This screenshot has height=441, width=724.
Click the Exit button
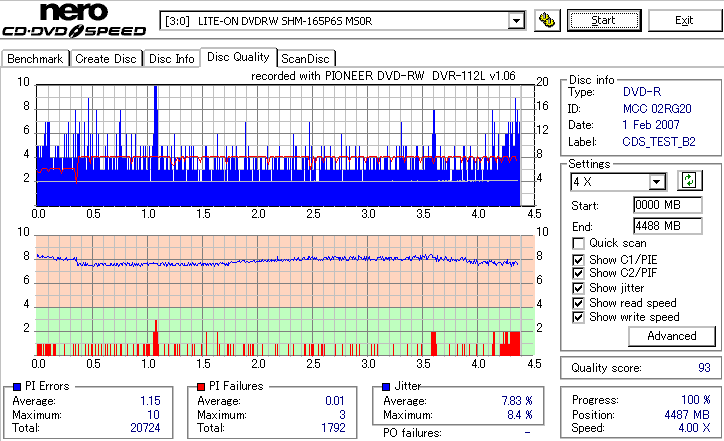point(684,20)
